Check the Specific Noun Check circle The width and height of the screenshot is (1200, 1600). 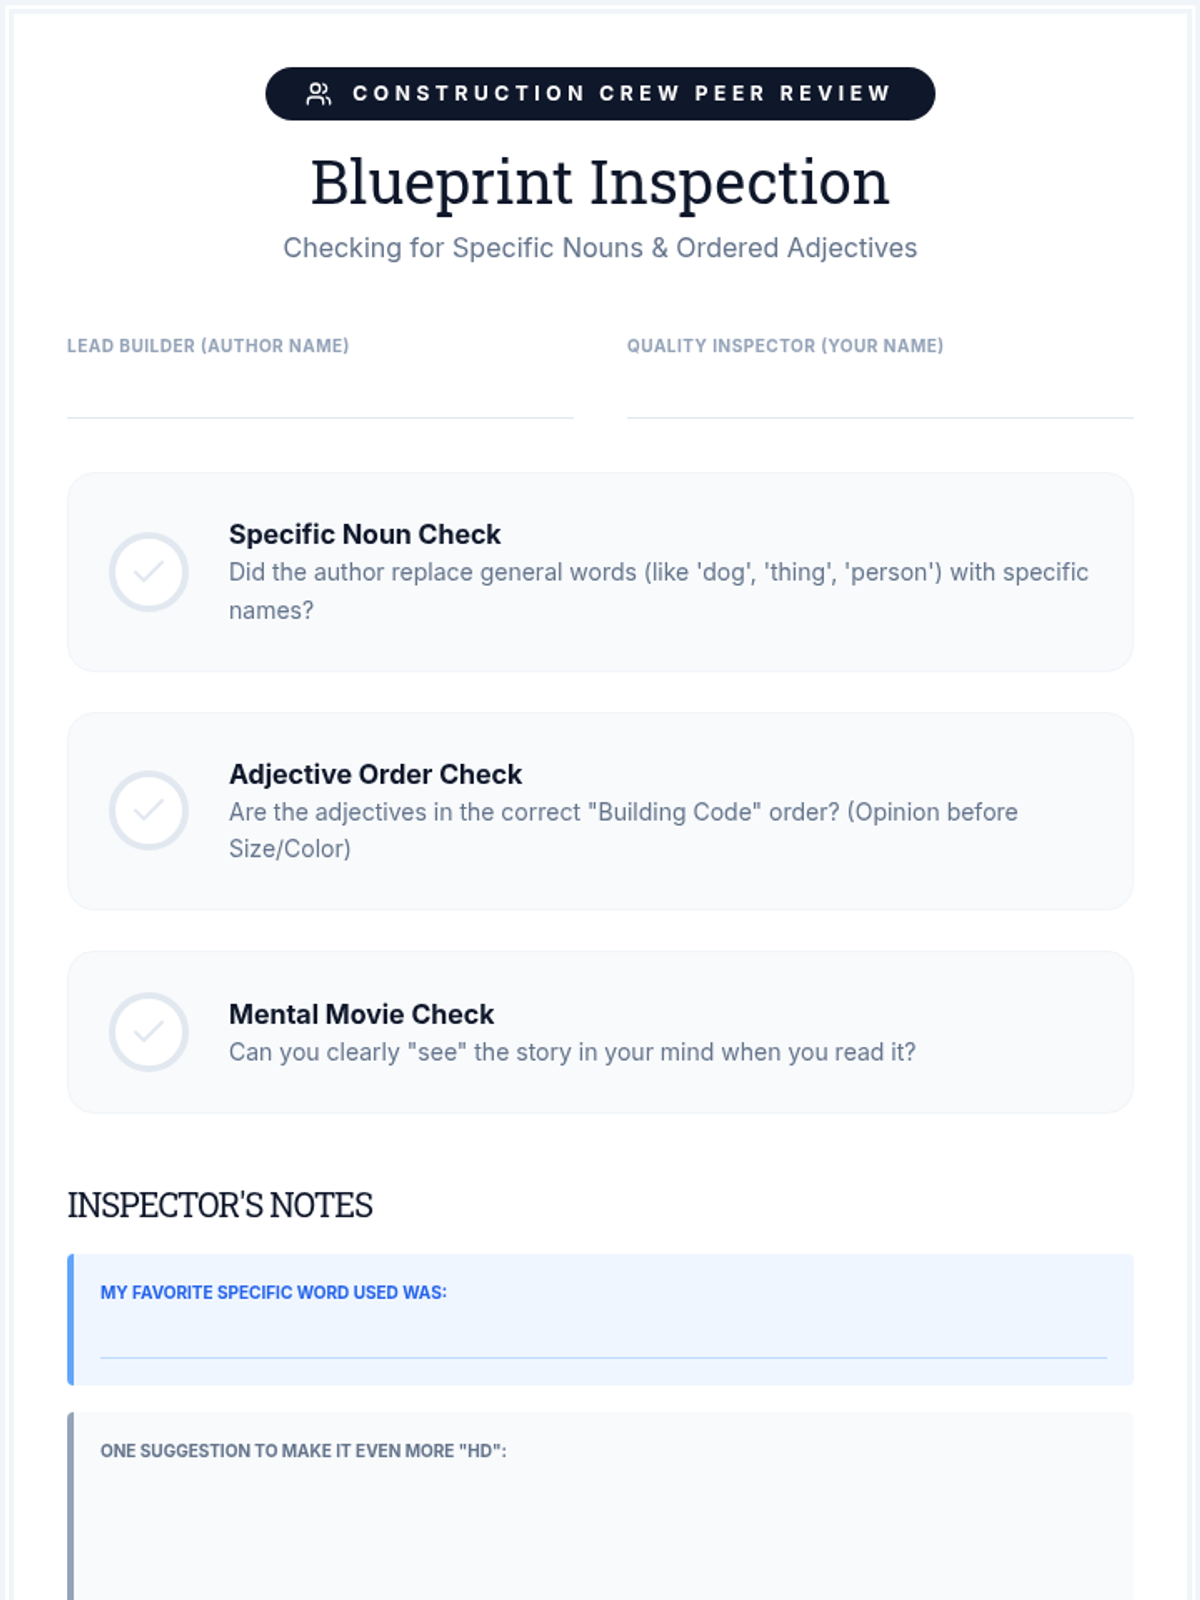(x=149, y=572)
